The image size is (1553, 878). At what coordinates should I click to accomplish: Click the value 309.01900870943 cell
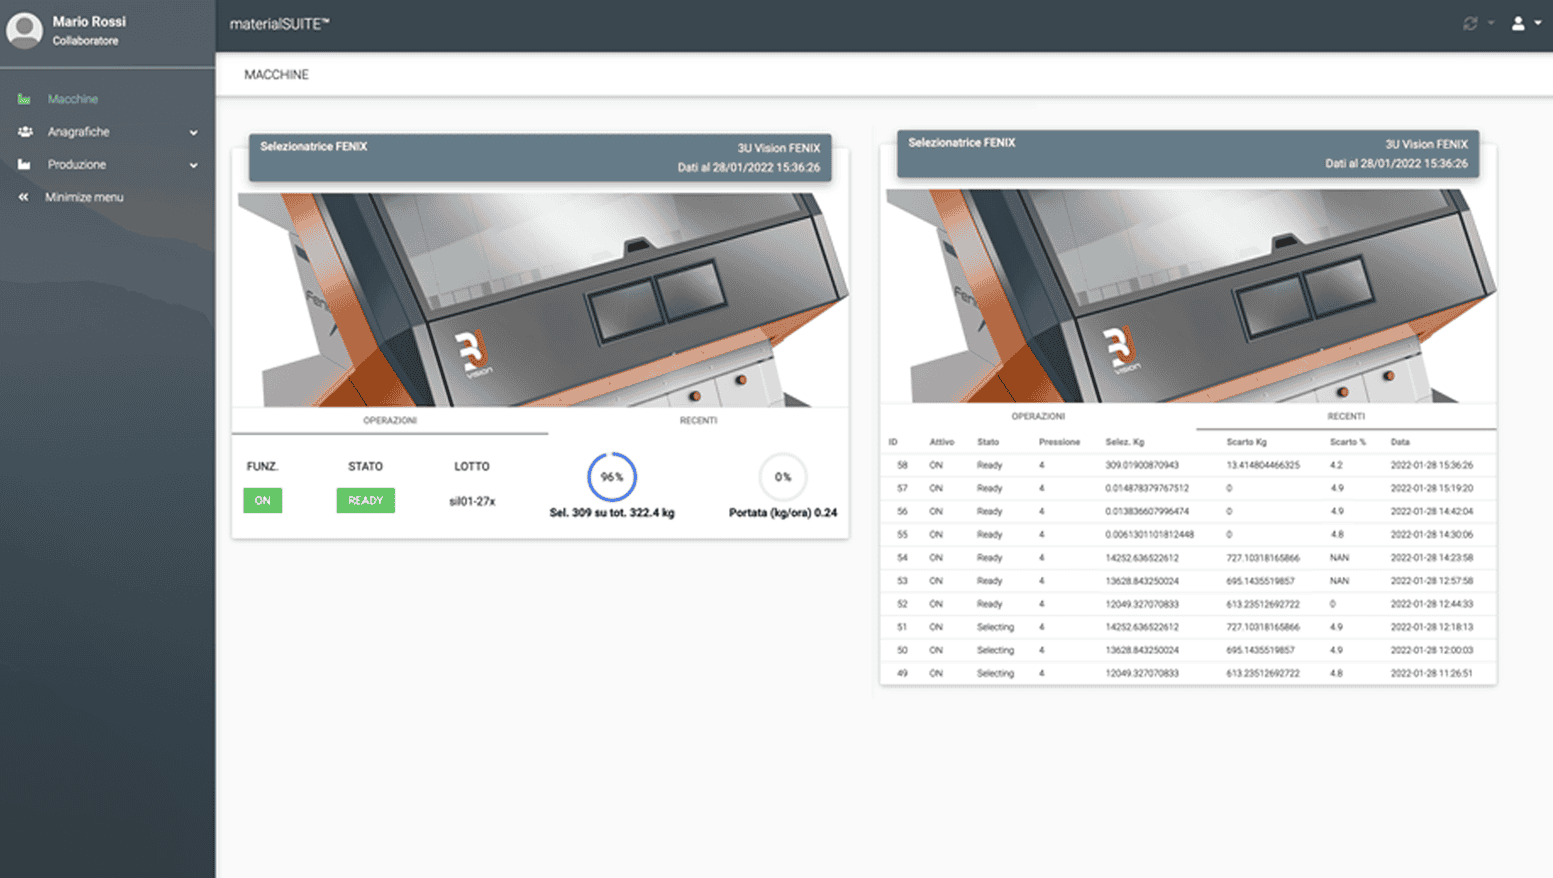[1142, 465]
